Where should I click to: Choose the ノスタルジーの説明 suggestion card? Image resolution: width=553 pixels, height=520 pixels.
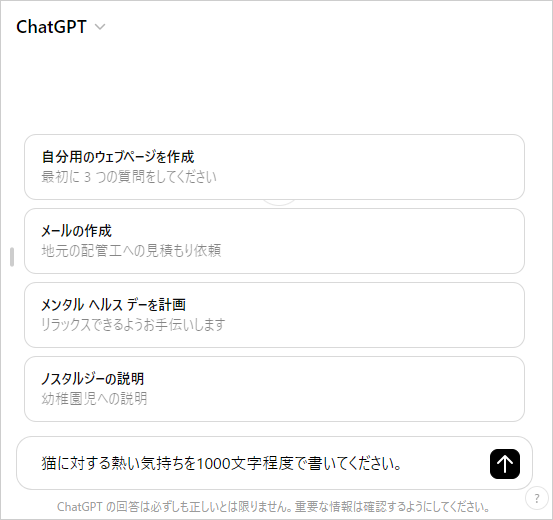(274, 389)
